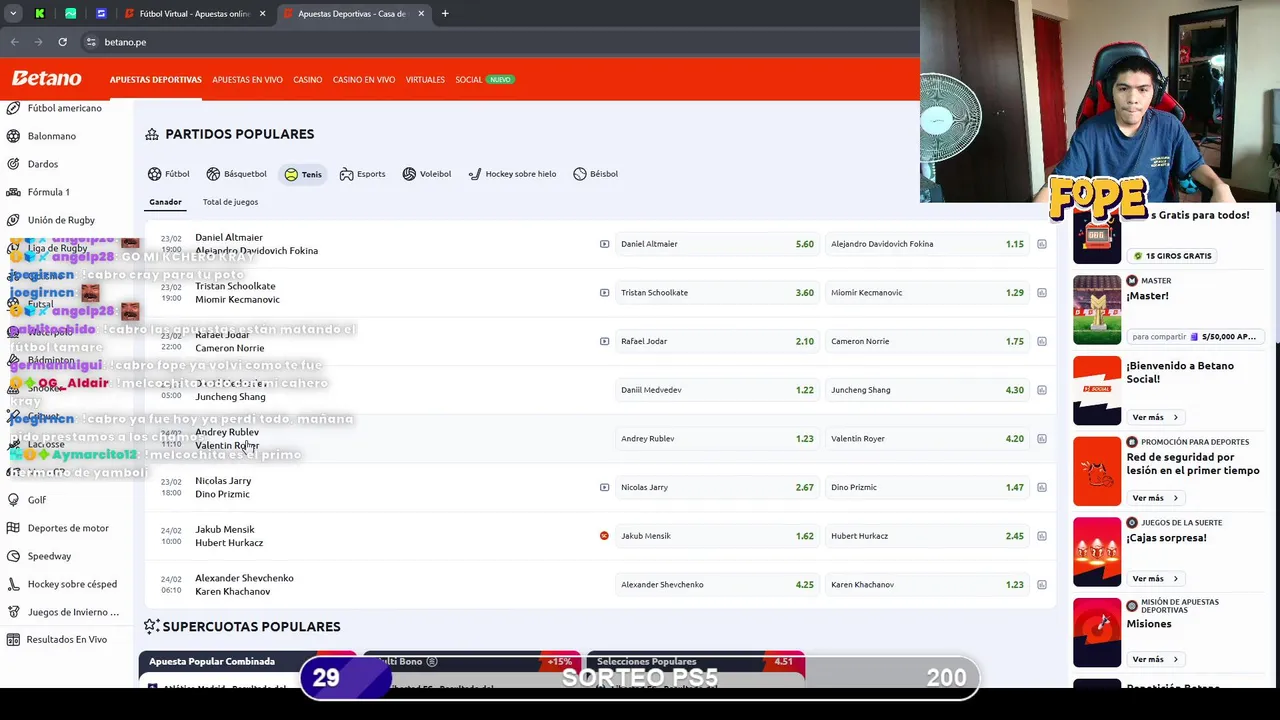Bet on Tristan Schoolkate at 3.60
The image size is (1280, 720).
click(717, 293)
